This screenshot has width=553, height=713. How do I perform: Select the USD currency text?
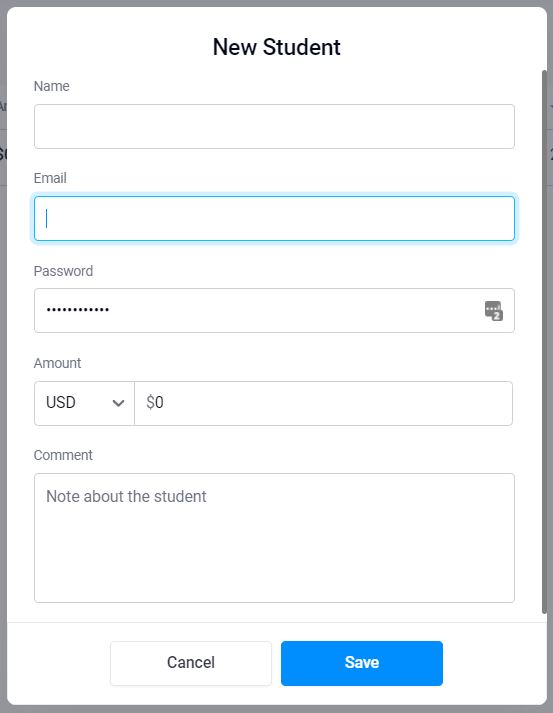tap(60, 402)
